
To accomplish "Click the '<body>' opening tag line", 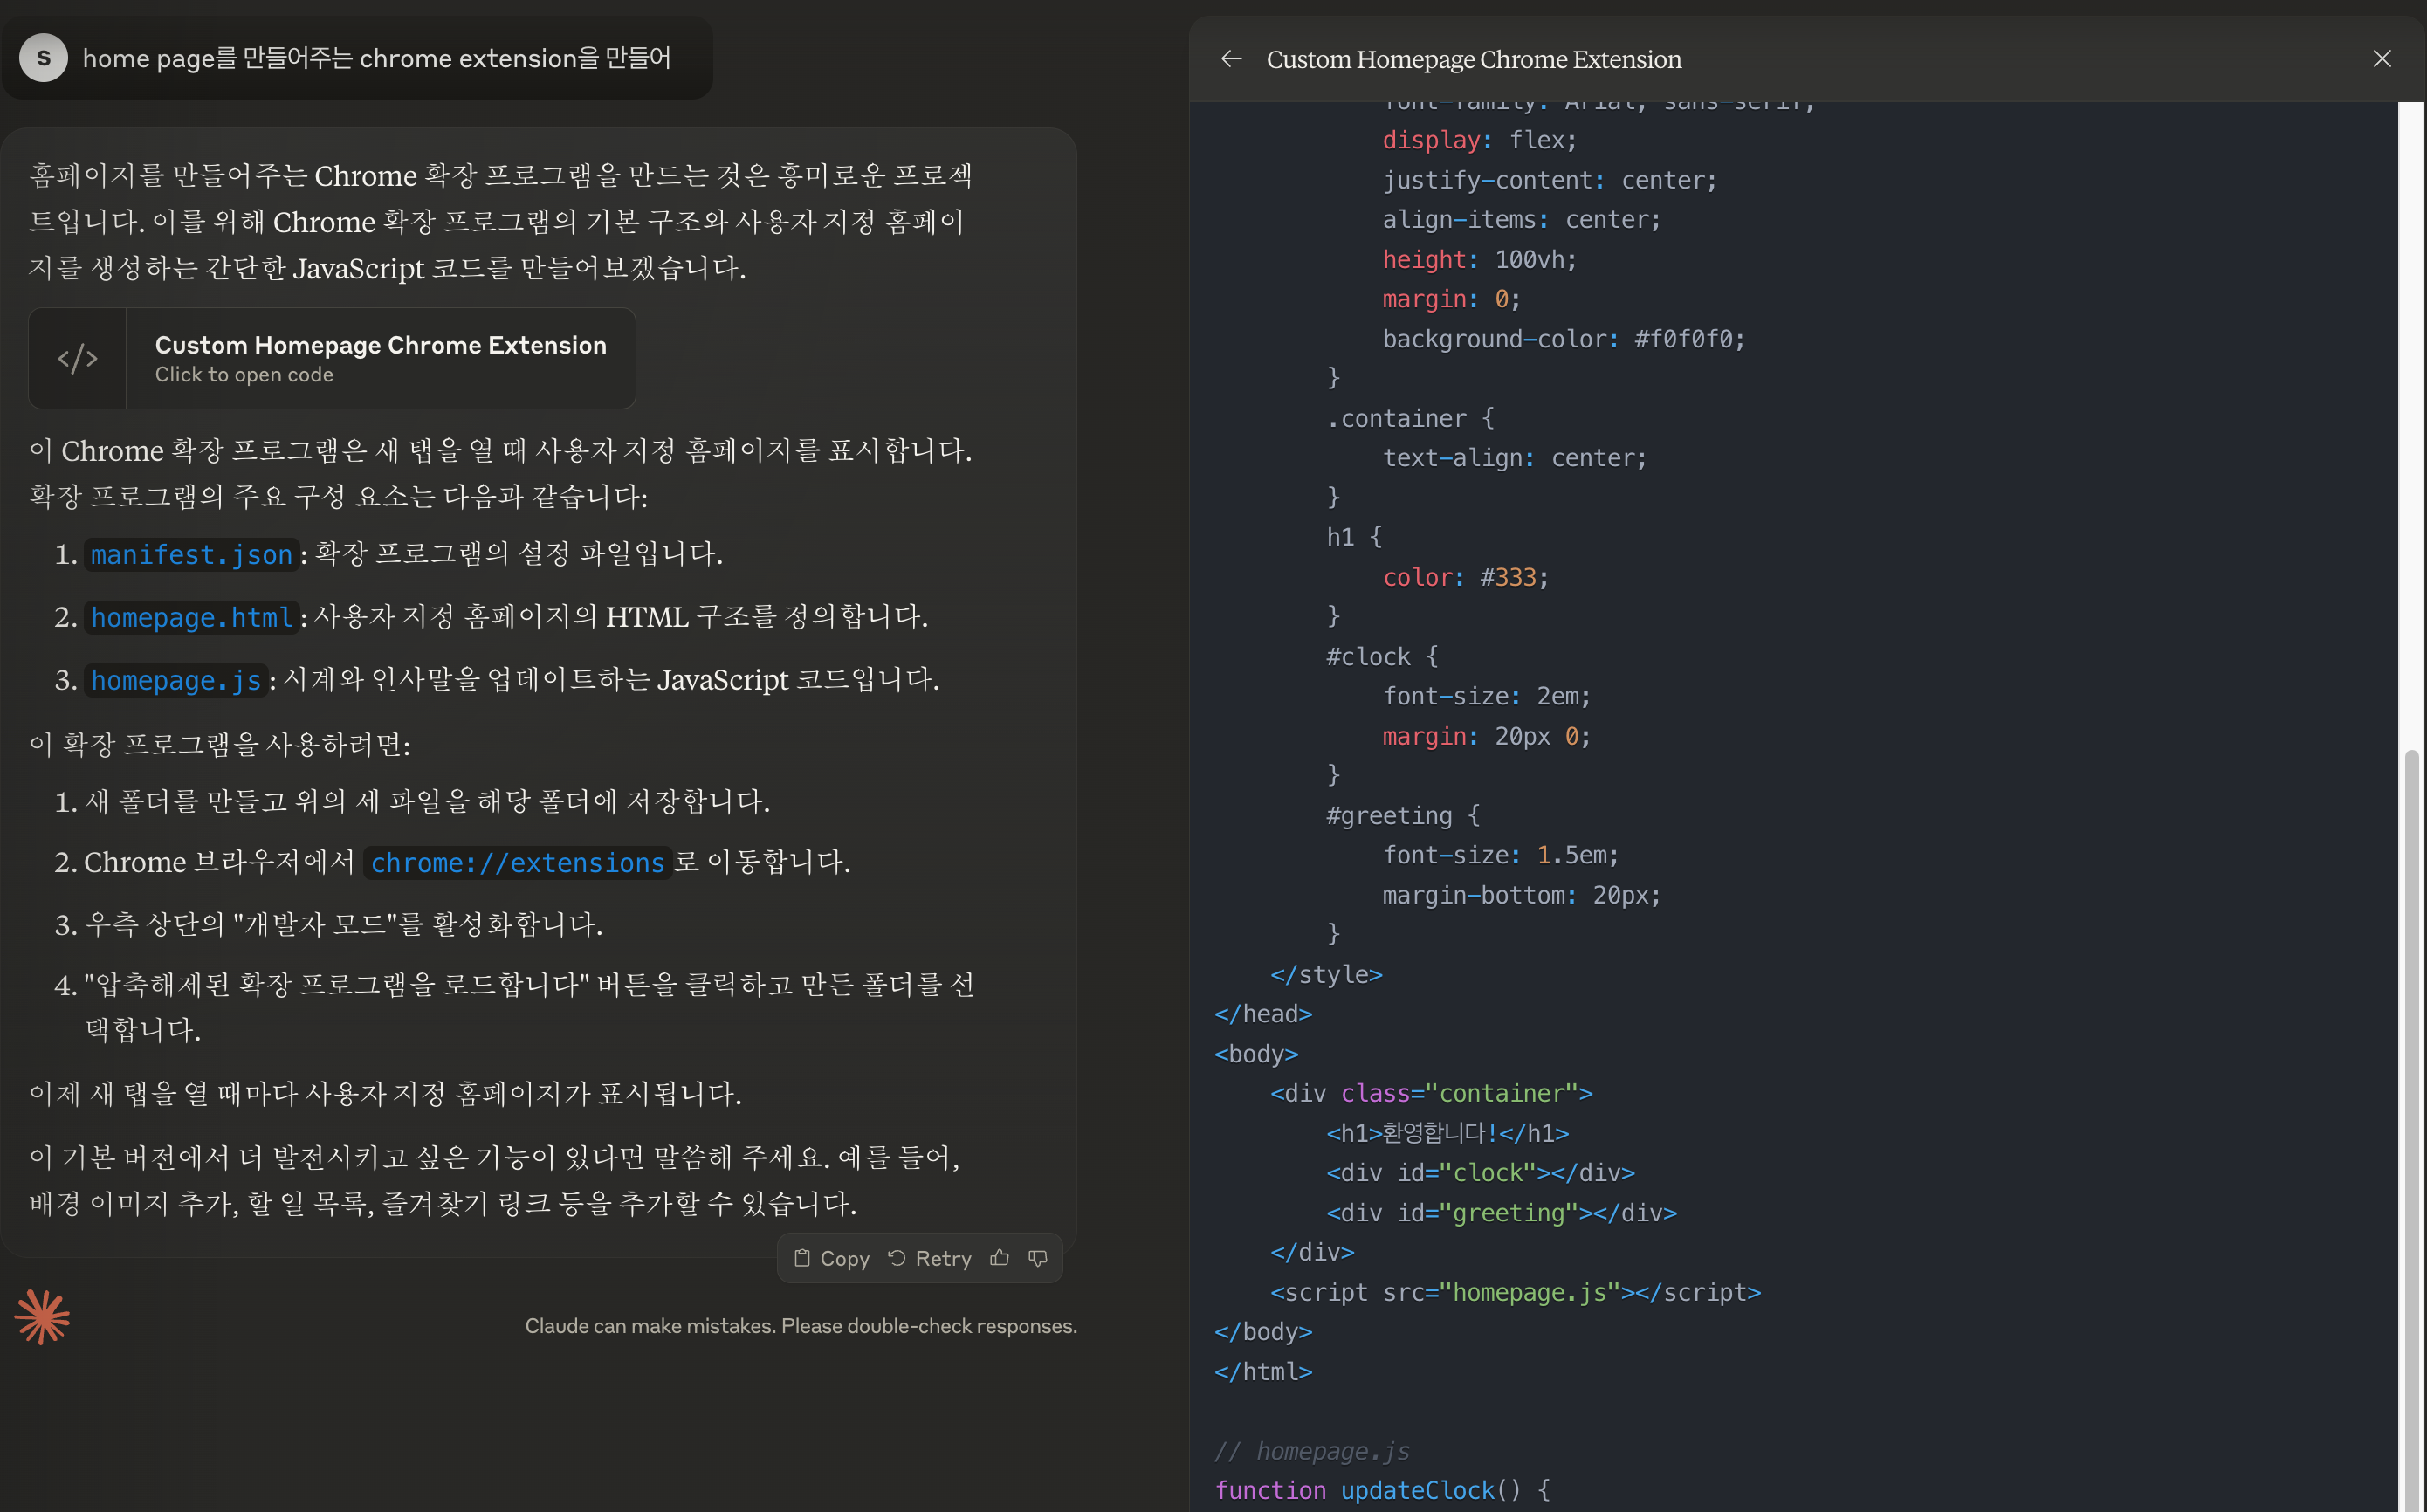I will point(1256,1054).
